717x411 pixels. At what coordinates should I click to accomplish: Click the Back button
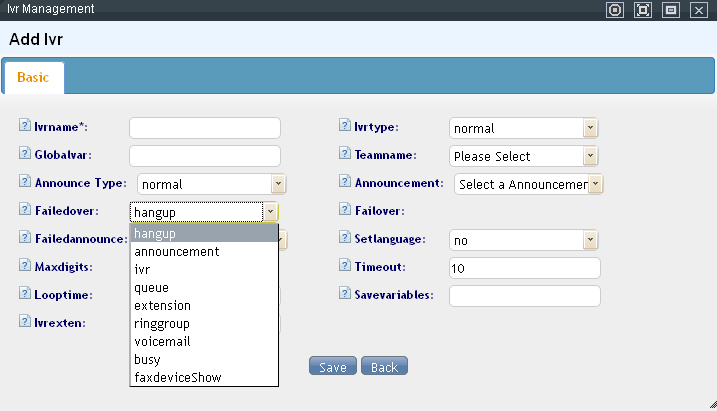[x=384, y=367]
